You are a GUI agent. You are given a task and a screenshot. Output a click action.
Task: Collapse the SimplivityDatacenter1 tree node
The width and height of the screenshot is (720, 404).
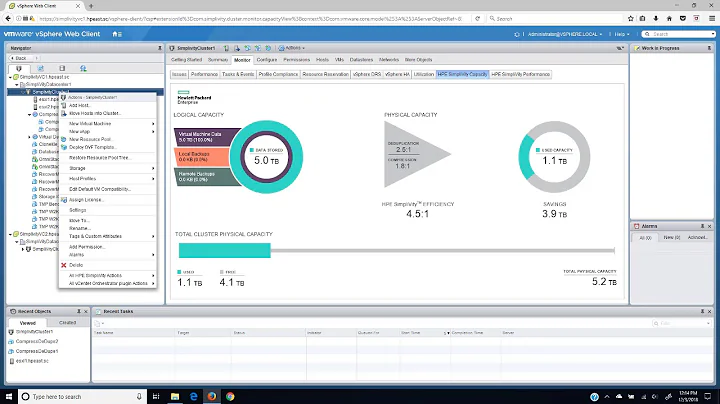17,84
